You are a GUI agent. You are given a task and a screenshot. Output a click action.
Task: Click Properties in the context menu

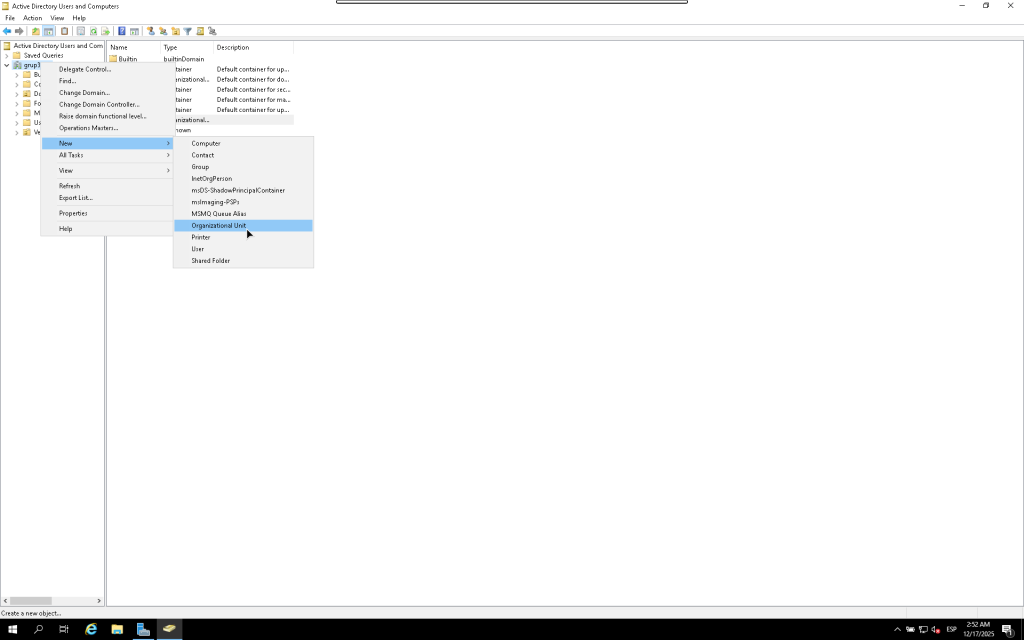(x=73, y=213)
